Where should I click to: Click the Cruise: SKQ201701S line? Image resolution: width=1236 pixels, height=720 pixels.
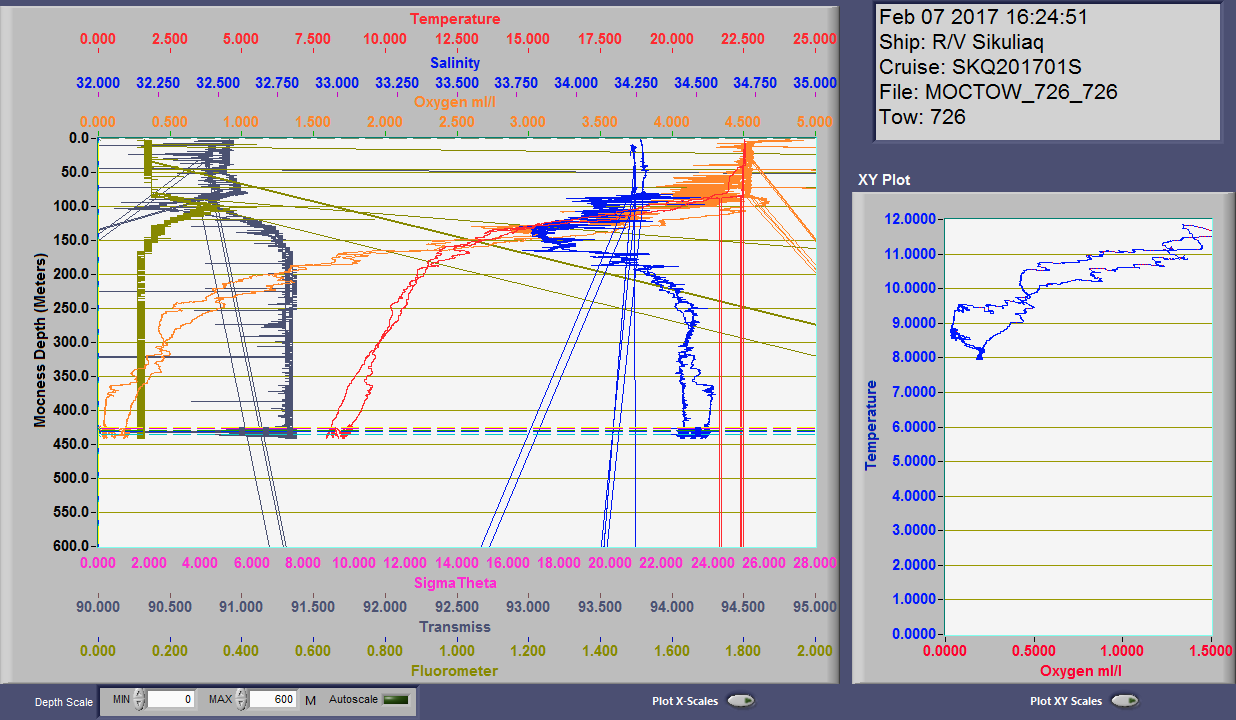(980, 67)
